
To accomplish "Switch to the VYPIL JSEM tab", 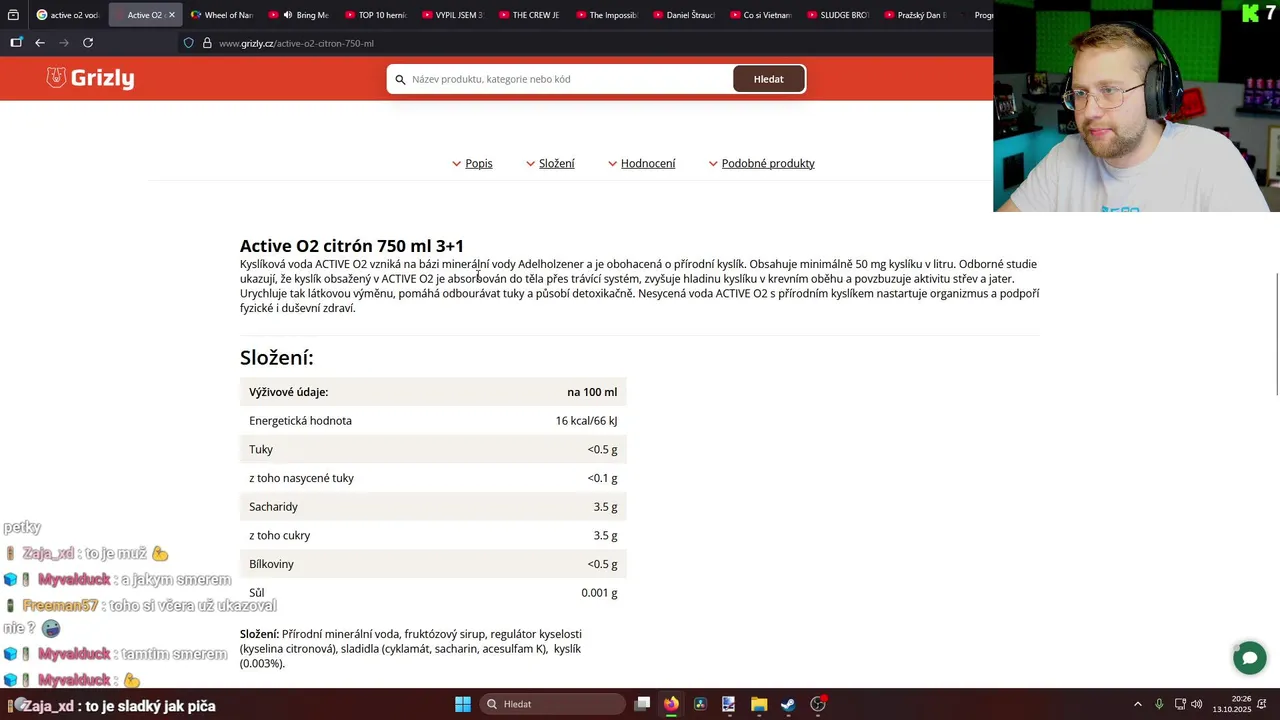I will coord(452,15).
